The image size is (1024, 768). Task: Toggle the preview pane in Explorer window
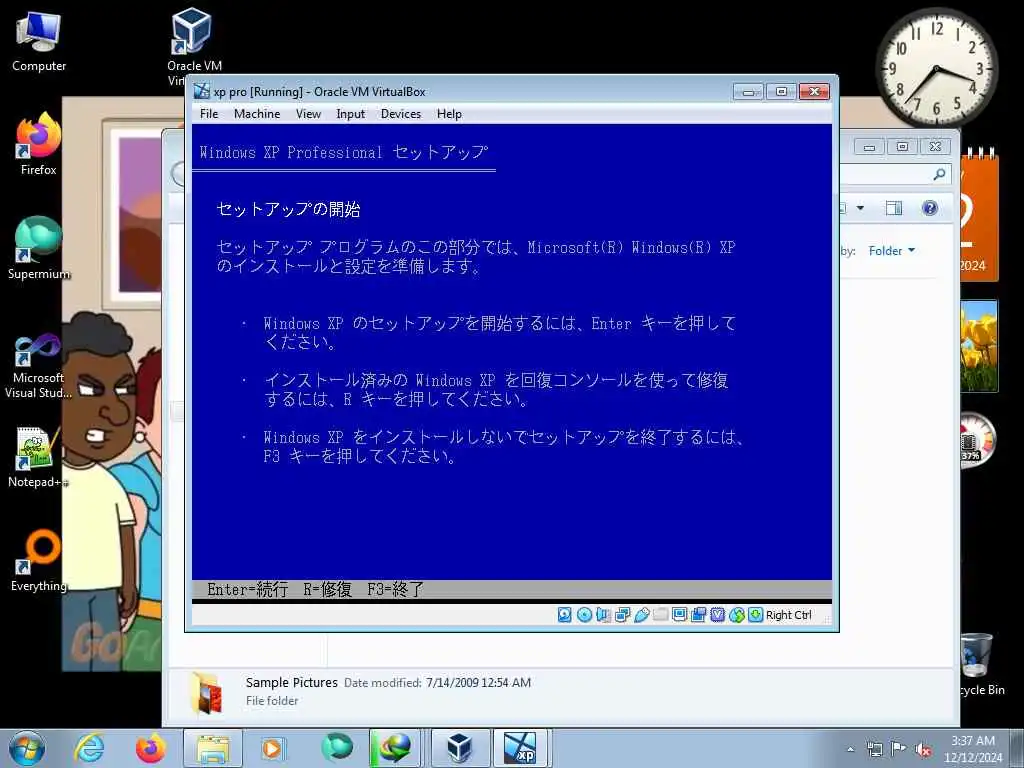pos(893,208)
